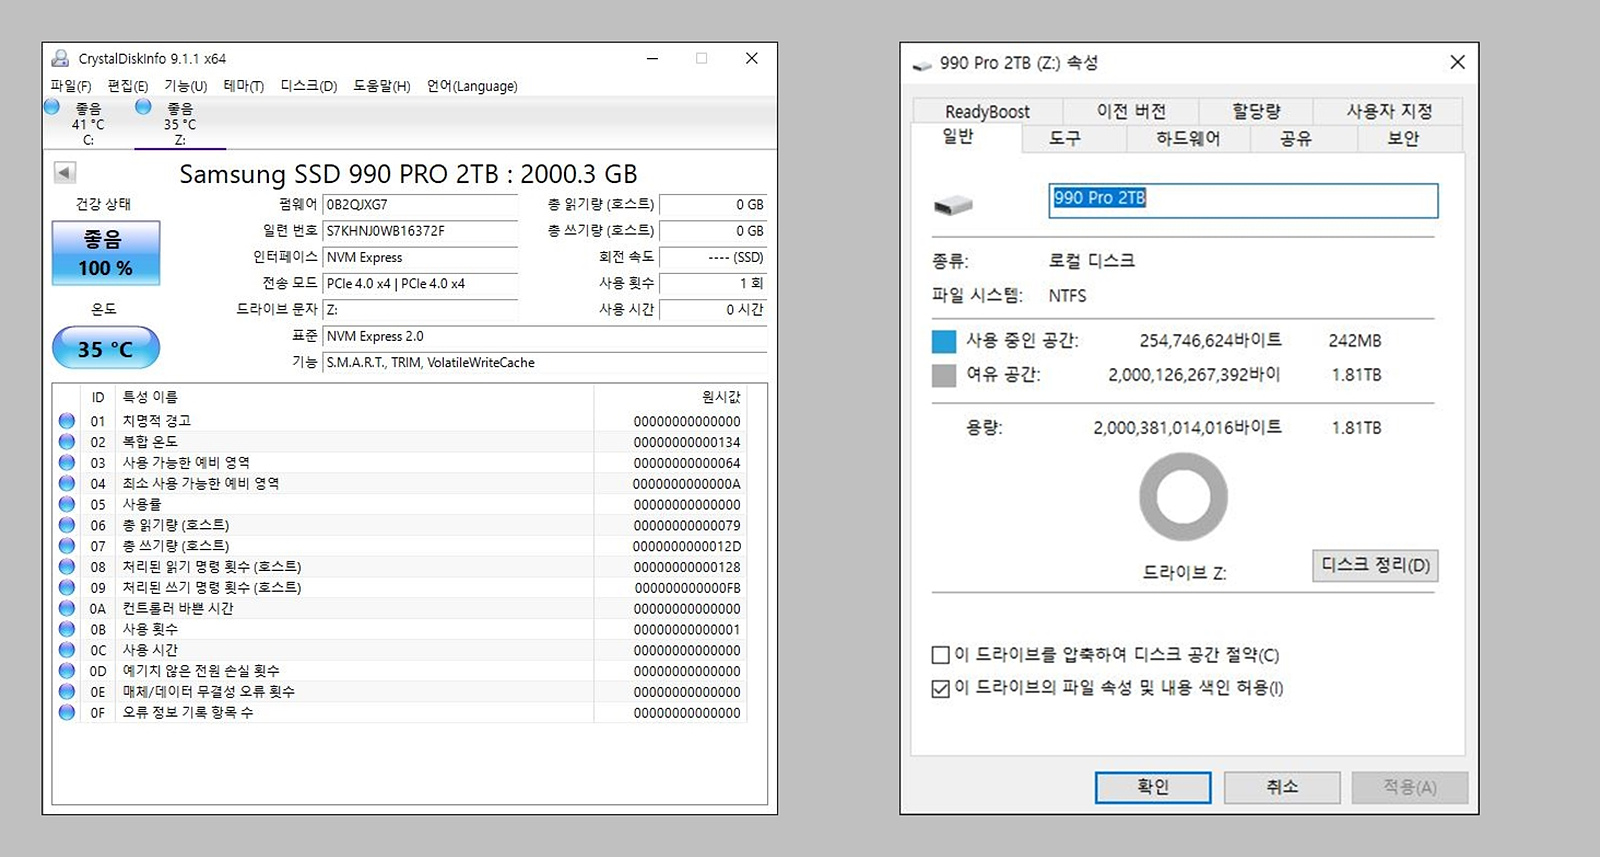The width and height of the screenshot is (1600, 857).
Task: Toggle file content indexing checkbox
Action: [x=940, y=688]
